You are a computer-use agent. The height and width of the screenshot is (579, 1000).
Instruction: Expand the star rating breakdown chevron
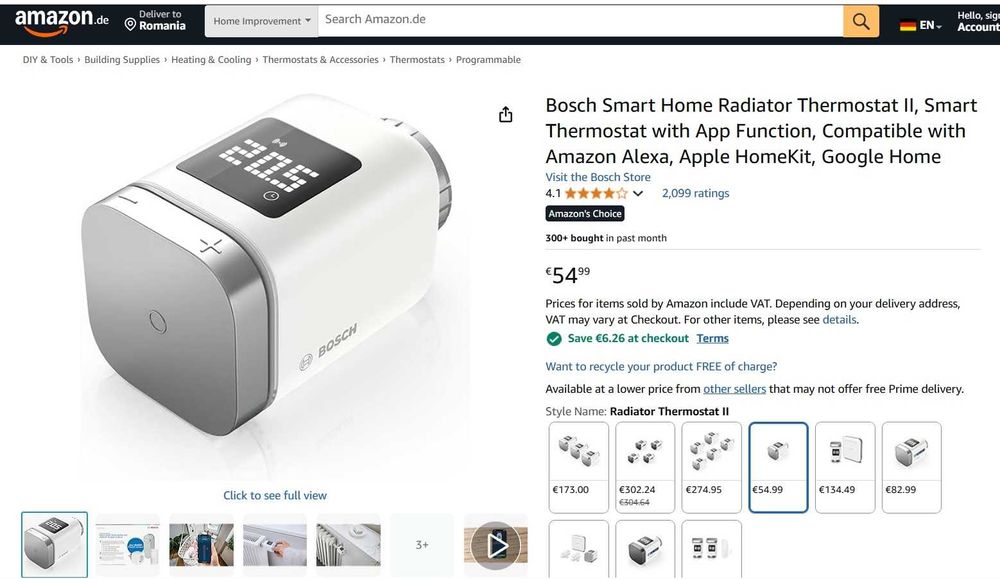tap(638, 193)
